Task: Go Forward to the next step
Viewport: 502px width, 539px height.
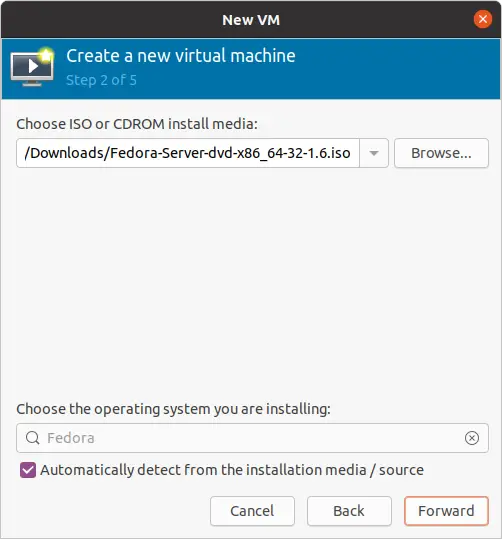Action: coord(446,511)
